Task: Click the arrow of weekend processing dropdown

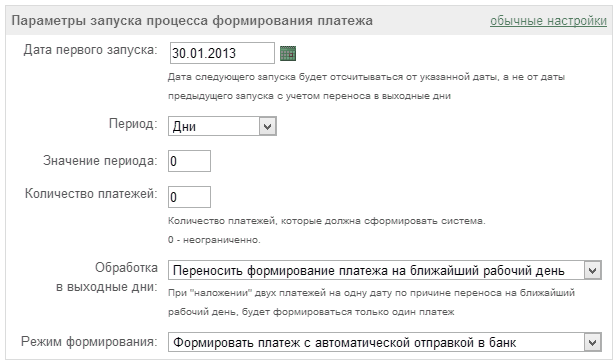Action: (593, 270)
